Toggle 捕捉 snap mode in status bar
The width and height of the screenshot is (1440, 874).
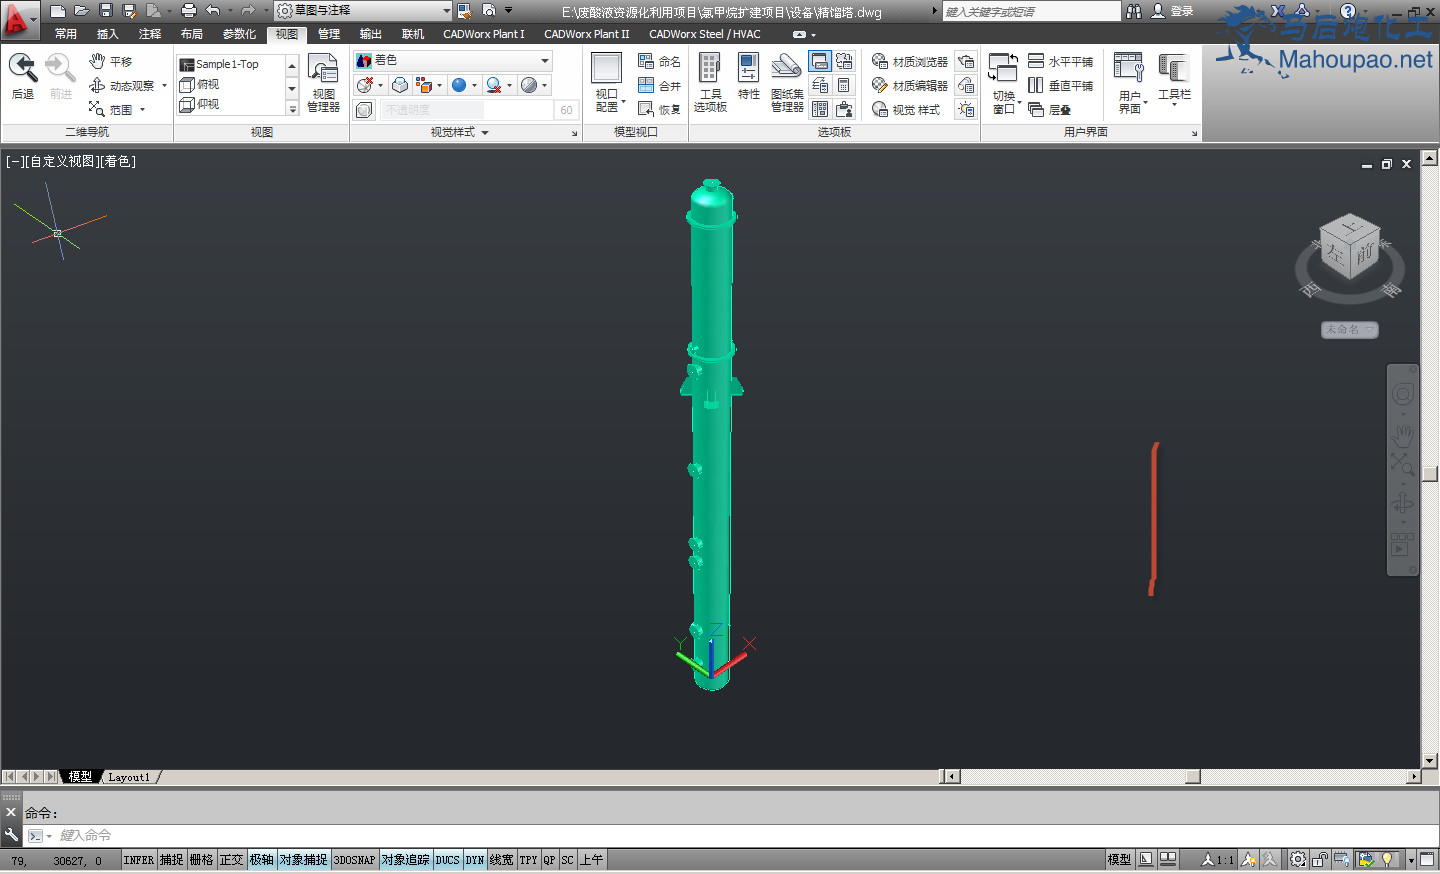click(x=172, y=860)
